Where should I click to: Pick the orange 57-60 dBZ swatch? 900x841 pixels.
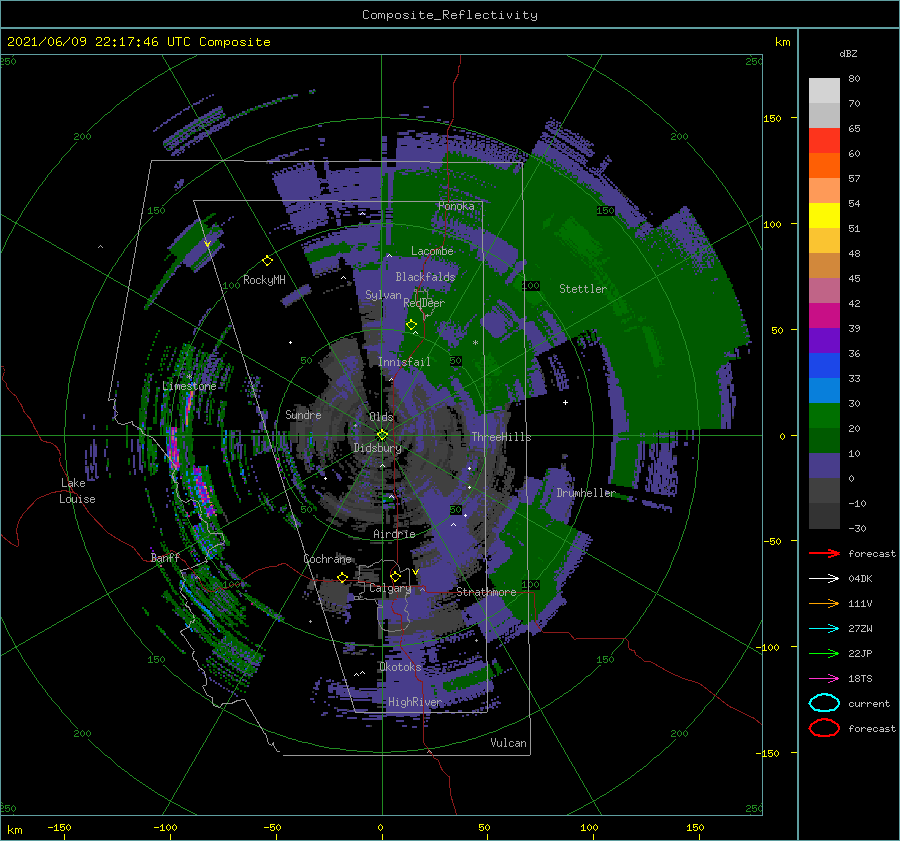point(824,166)
